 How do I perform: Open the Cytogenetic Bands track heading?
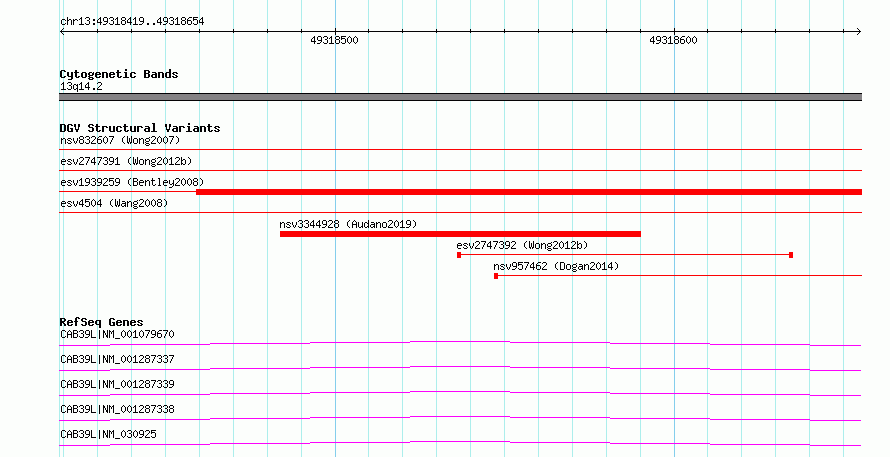(119, 74)
